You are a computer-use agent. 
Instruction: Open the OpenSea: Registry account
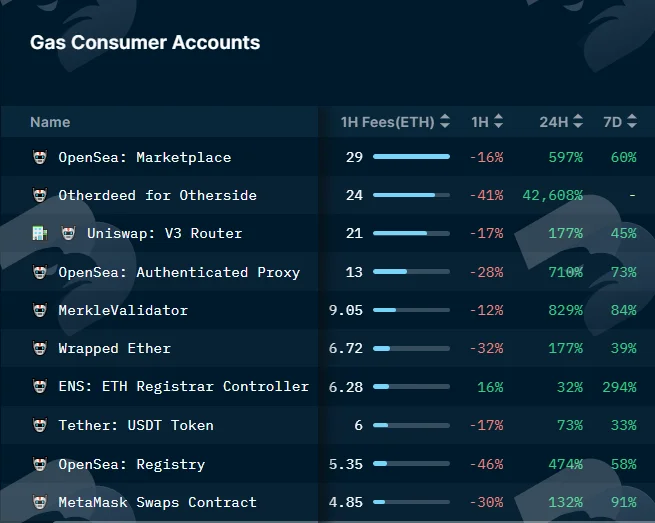point(132,464)
